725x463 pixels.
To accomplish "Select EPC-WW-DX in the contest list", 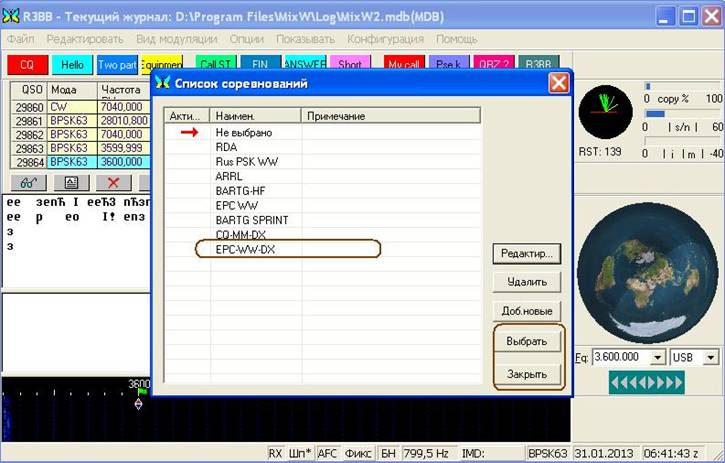I will (x=246, y=249).
